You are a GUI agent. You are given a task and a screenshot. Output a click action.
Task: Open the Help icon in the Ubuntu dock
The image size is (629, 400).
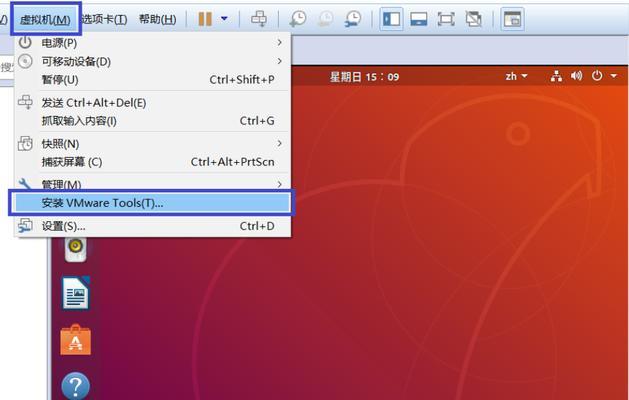[x=75, y=386]
